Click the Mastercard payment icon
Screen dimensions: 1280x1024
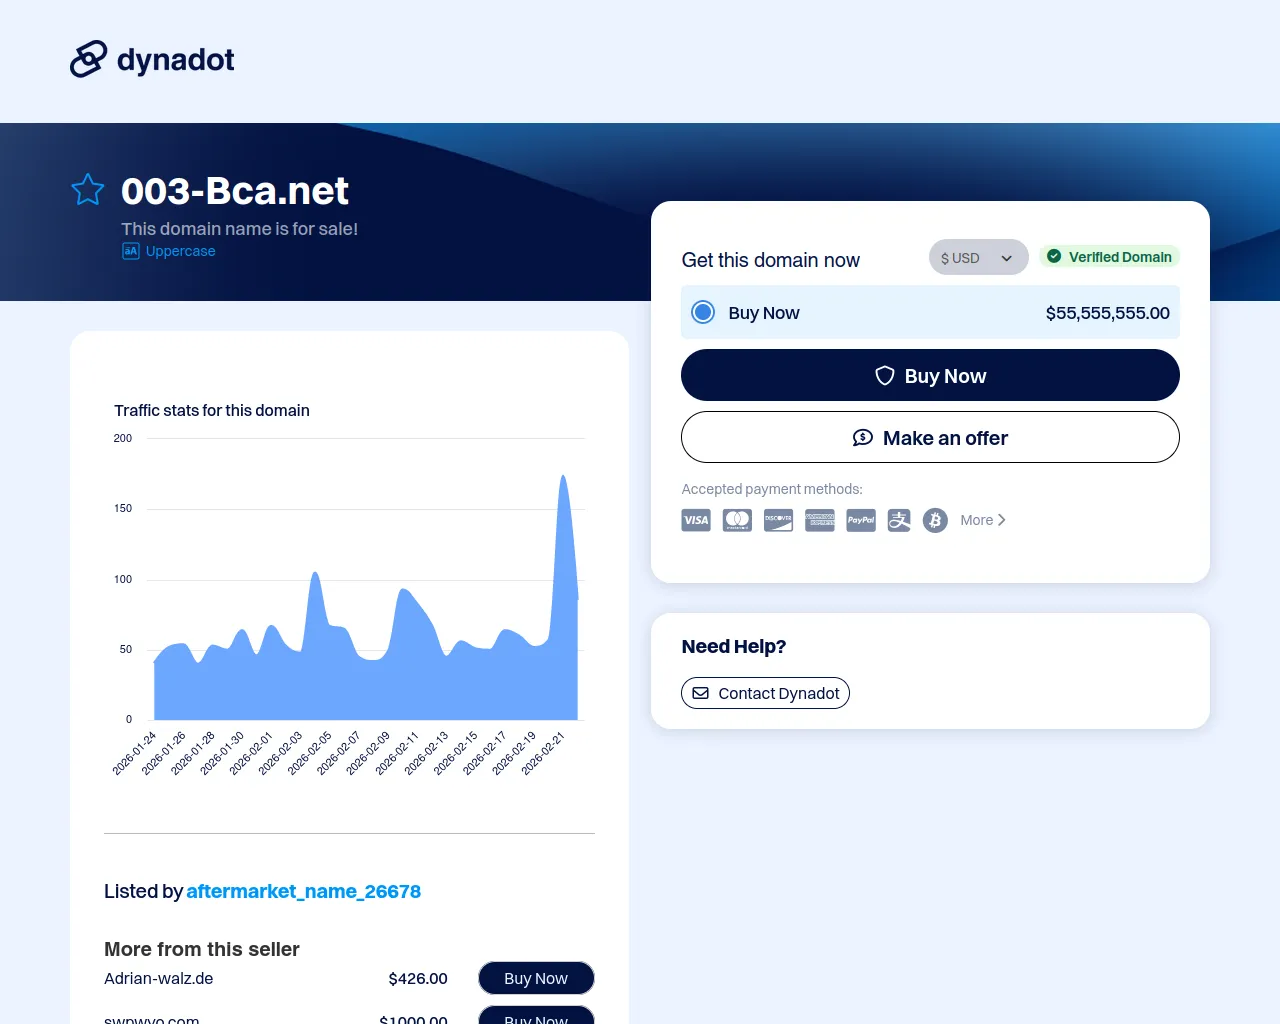point(737,520)
